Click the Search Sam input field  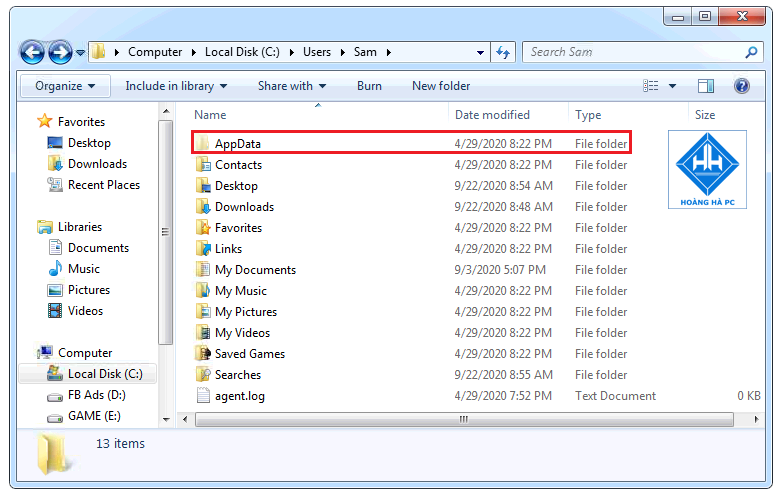point(633,52)
